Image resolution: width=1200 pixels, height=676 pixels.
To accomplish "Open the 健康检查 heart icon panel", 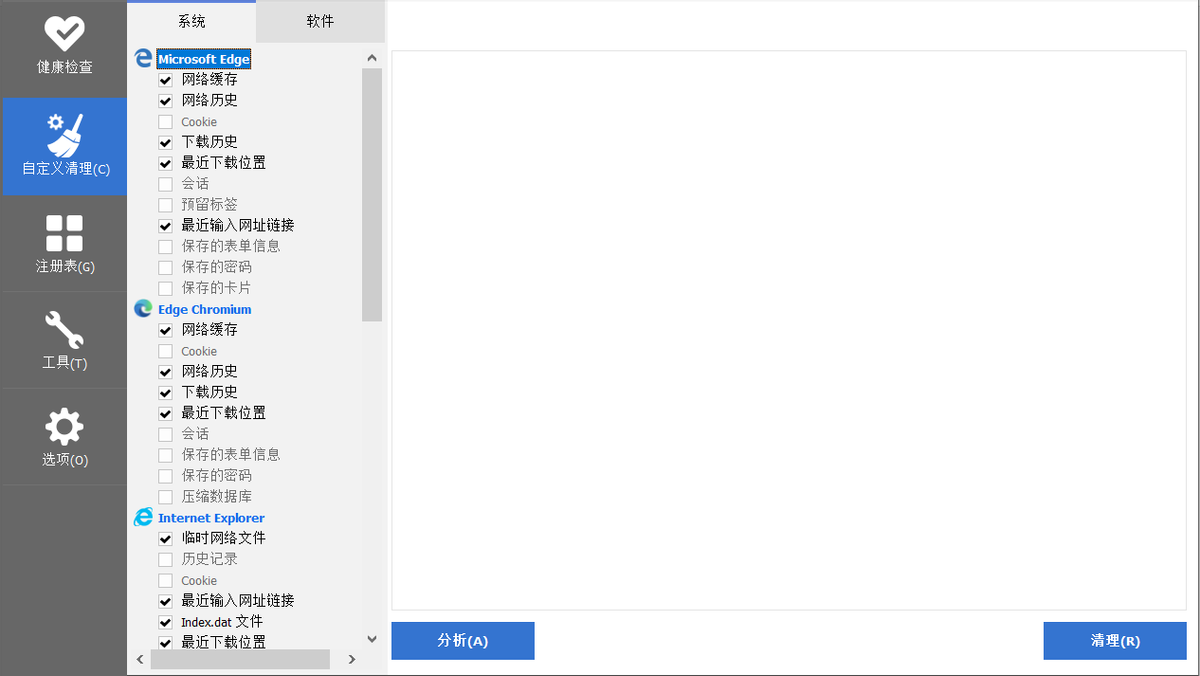I will (x=63, y=45).
